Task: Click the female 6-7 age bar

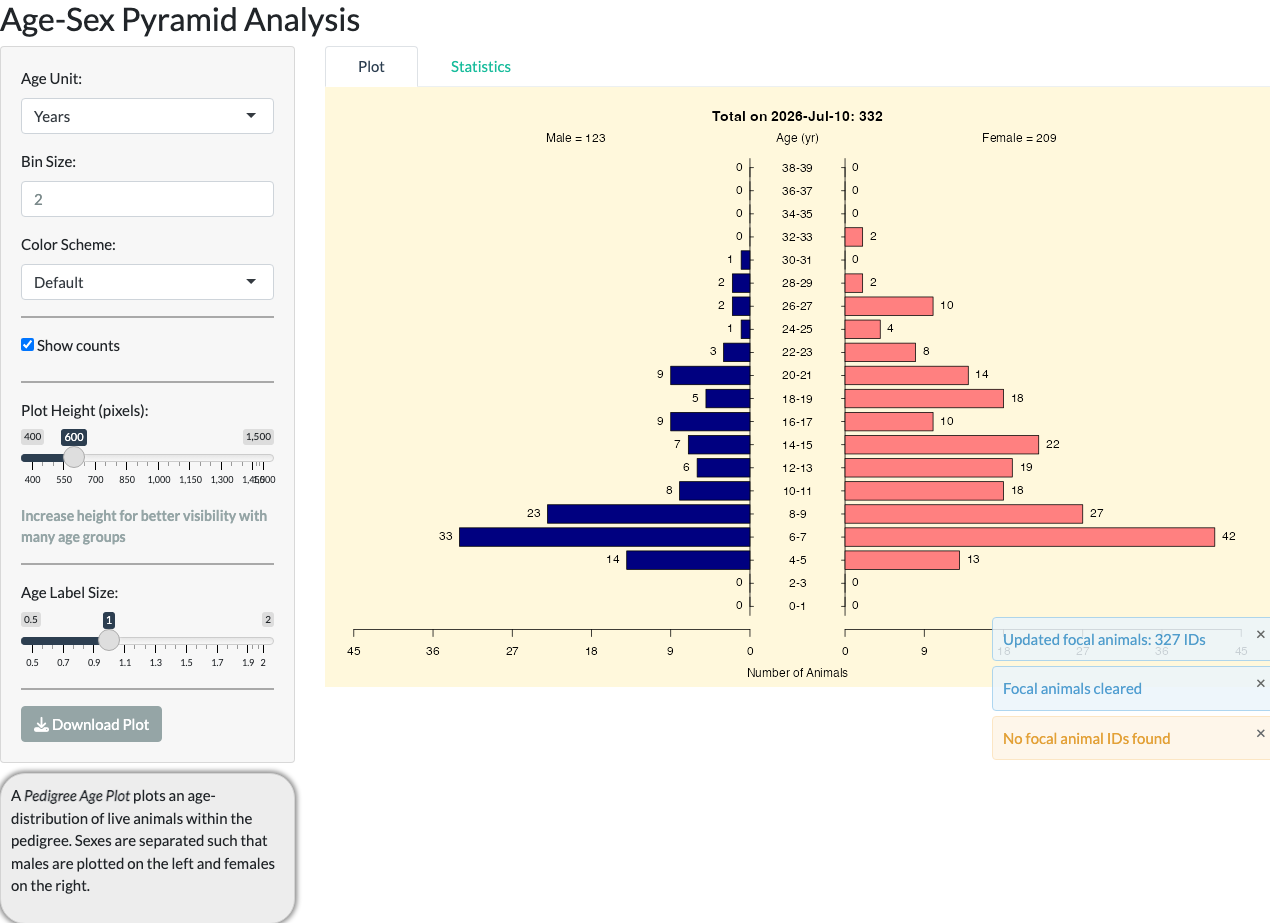Action: [x=1030, y=537]
